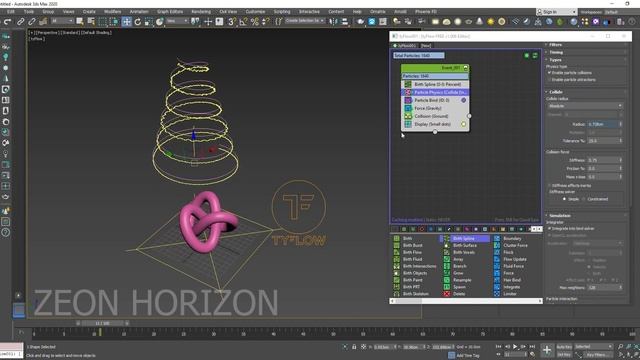Open the selection filter All dropdown
640x360 pixels.
tap(62, 21)
